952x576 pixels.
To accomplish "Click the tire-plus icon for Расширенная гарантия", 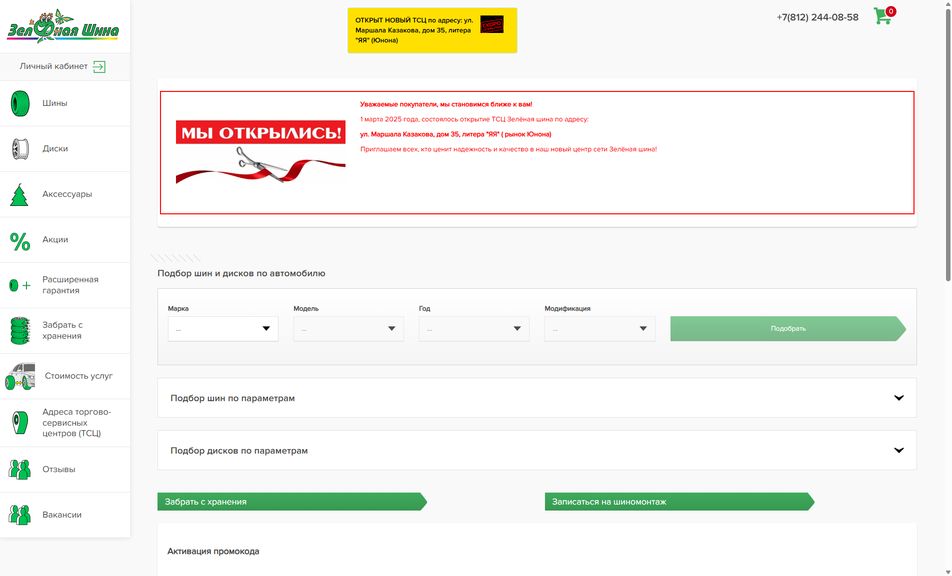I will 20,285.
